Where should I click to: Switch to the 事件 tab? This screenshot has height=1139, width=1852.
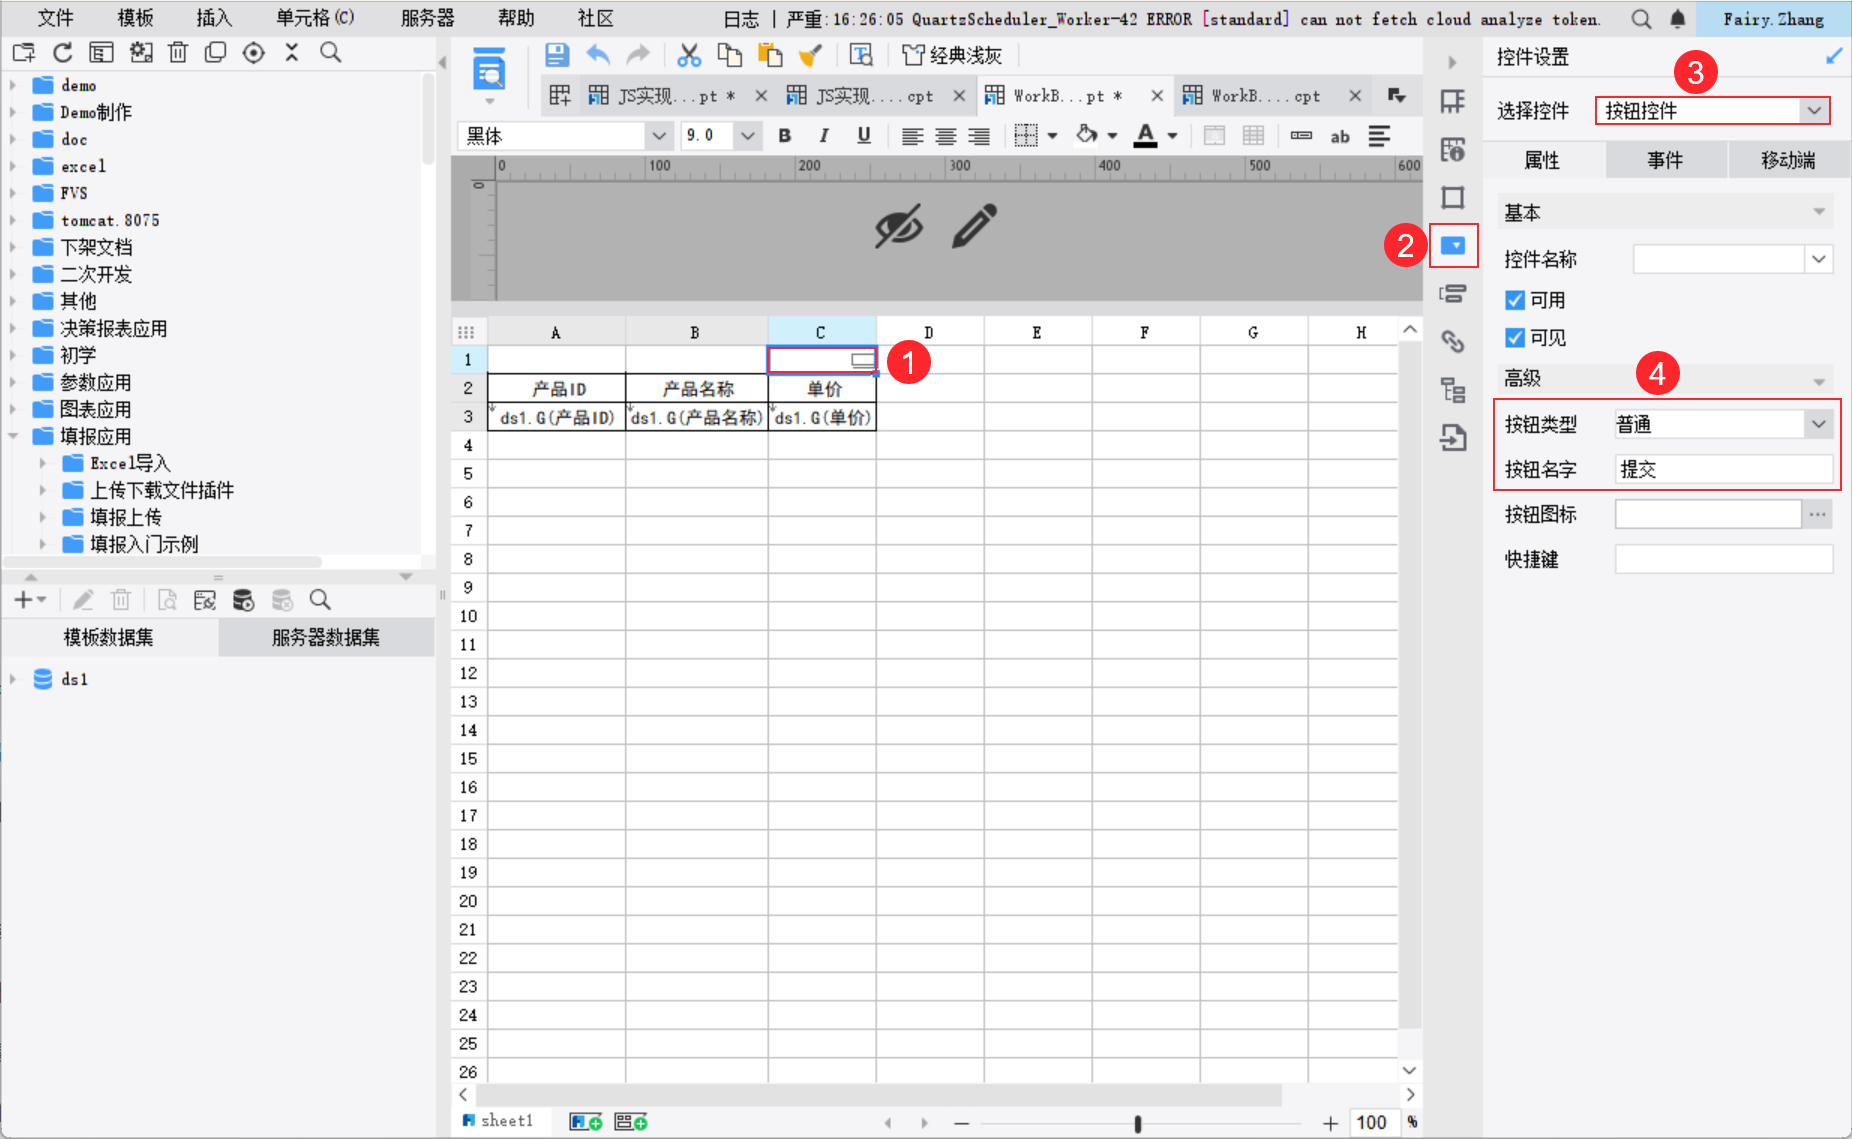click(x=1666, y=160)
